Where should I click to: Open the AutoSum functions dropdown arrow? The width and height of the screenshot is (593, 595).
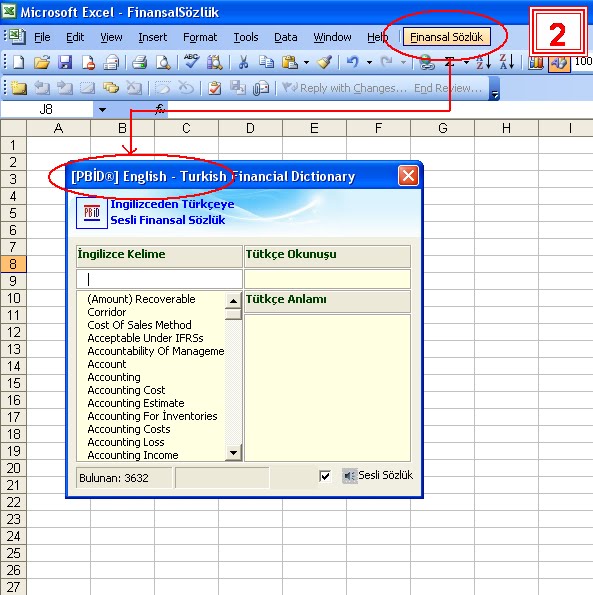pos(466,62)
